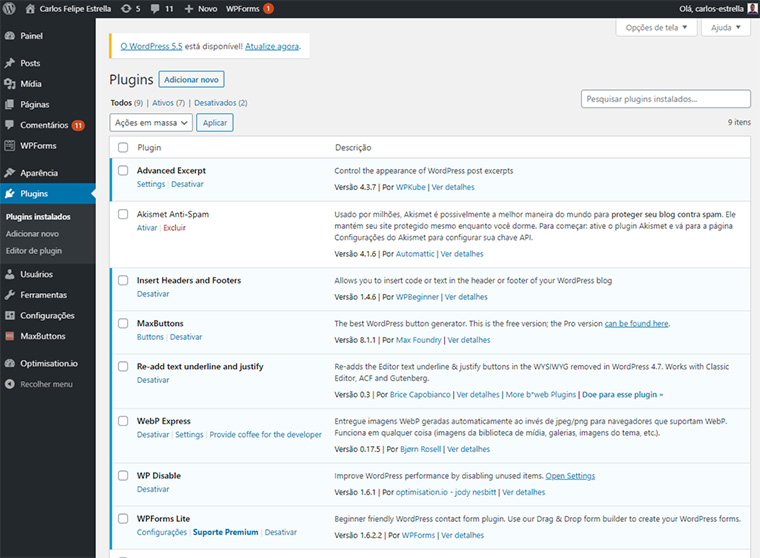Open the O WordPress 5.5 release link
This screenshot has height=558, width=760.
point(151,46)
